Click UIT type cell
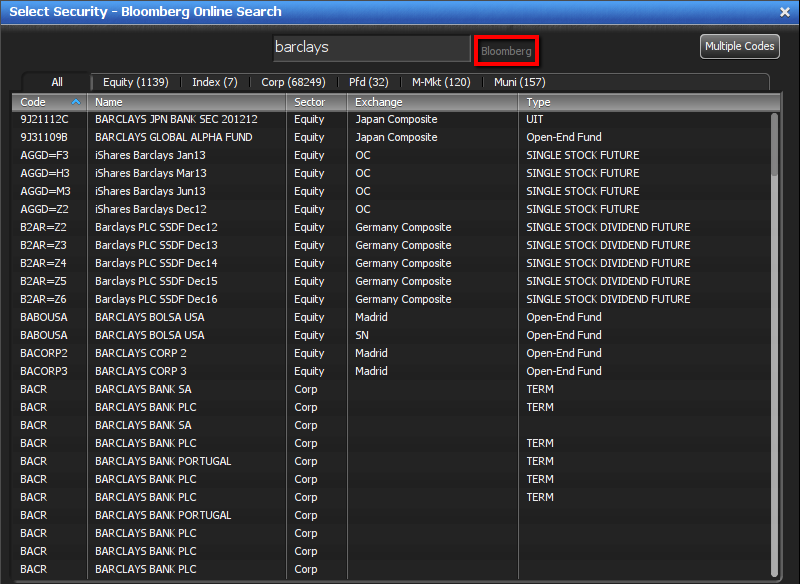The width and height of the screenshot is (800, 584). [535, 119]
